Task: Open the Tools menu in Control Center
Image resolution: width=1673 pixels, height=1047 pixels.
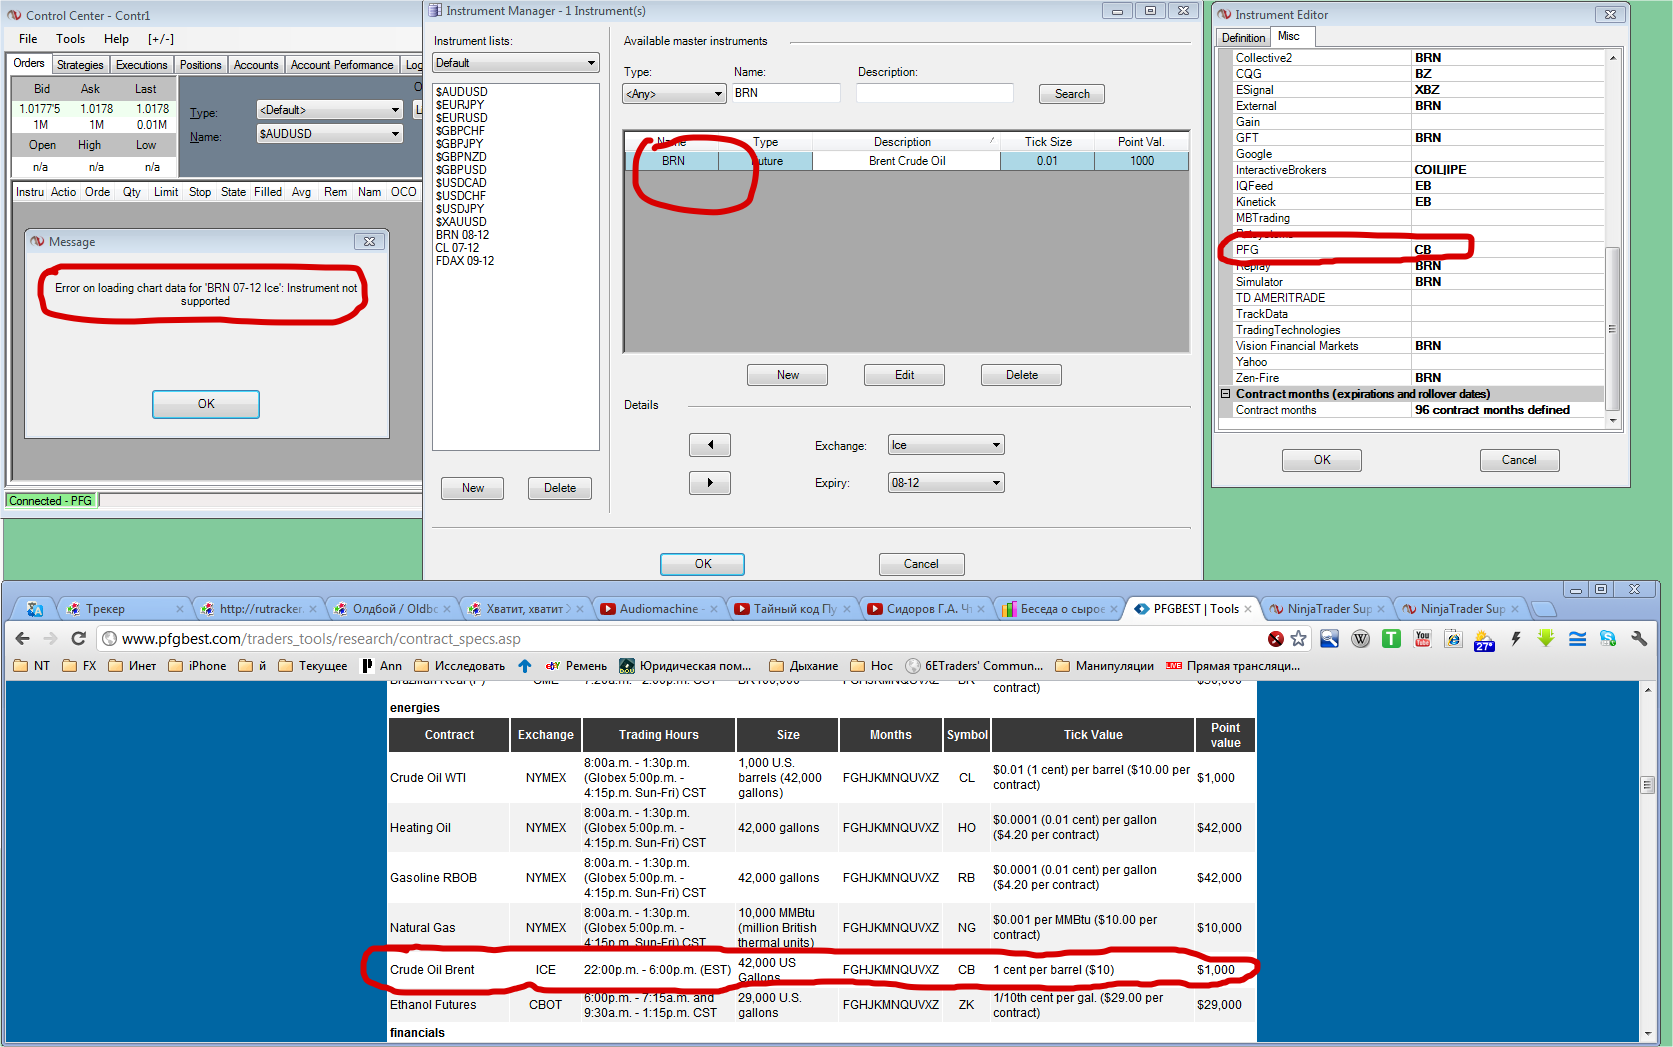Action: tap(70, 39)
